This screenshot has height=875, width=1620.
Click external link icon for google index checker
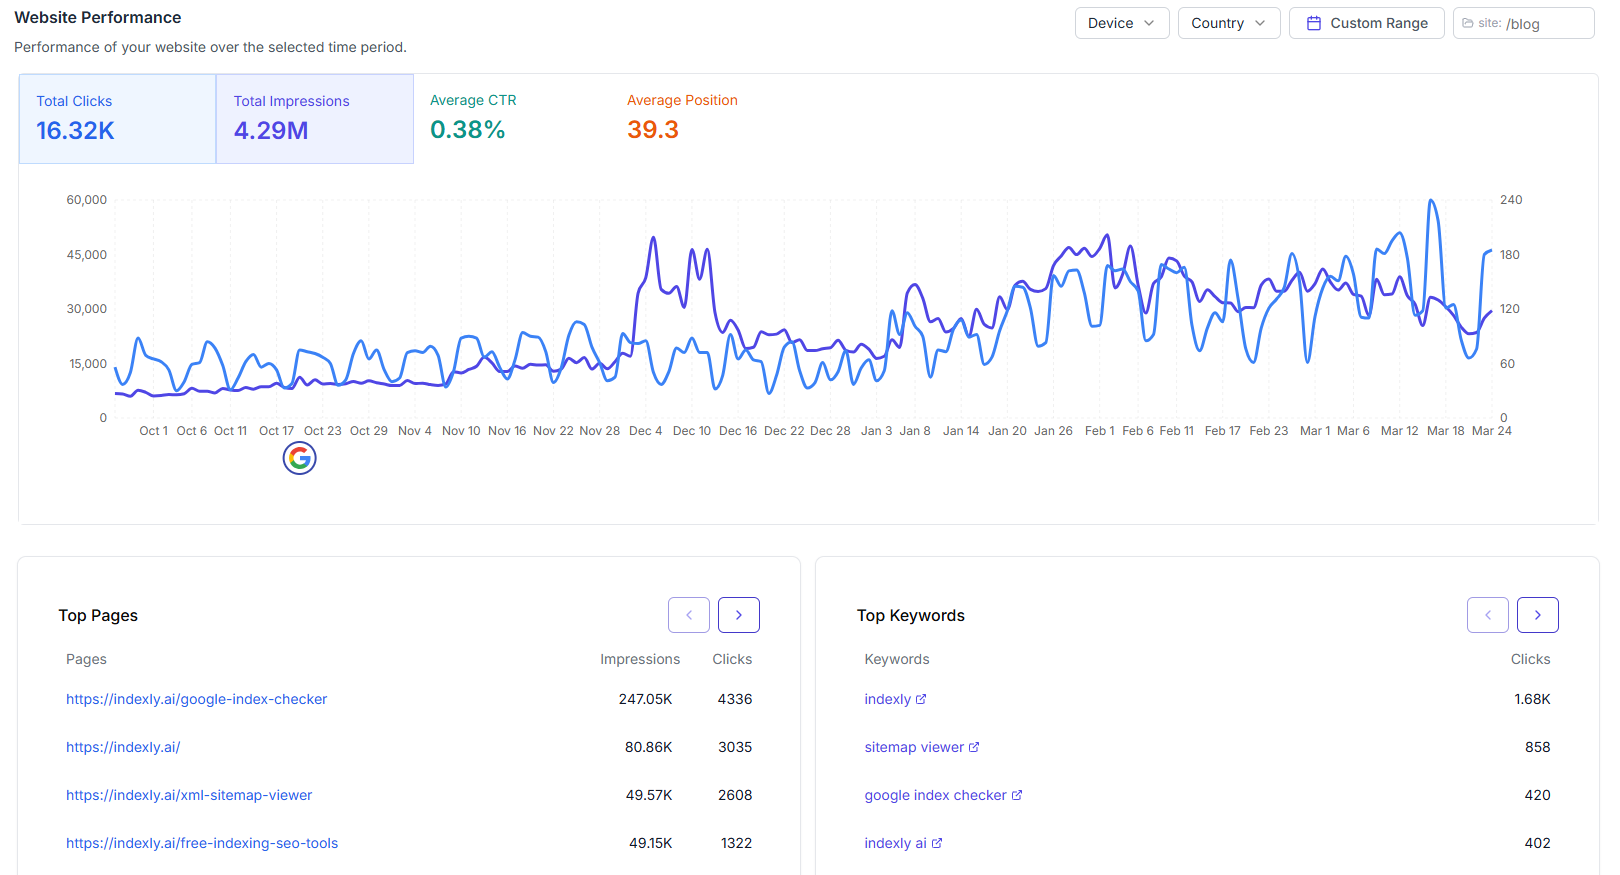pos(1017,795)
